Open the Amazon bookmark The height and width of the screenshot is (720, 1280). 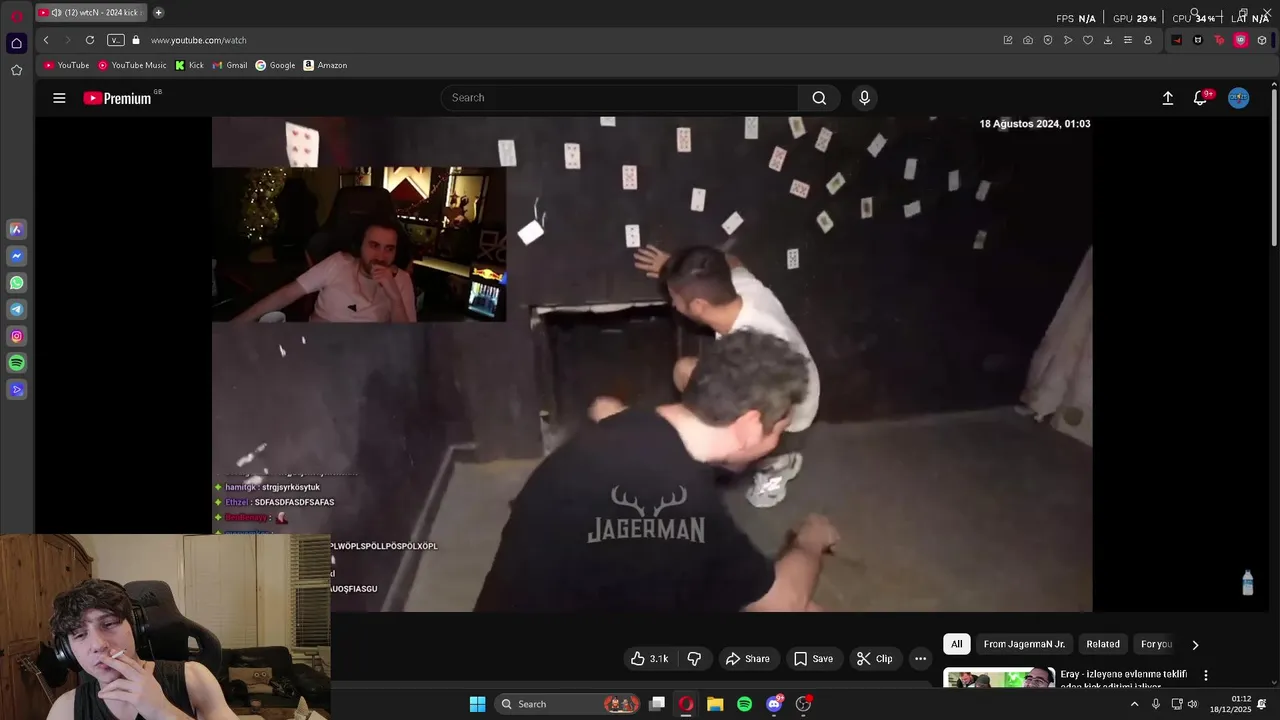coord(325,65)
